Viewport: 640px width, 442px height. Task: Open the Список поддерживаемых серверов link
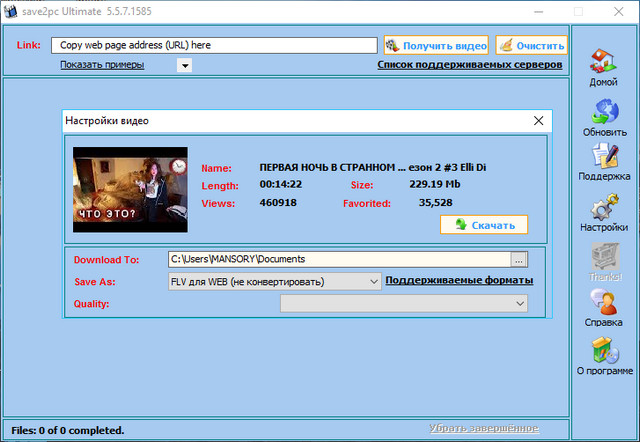click(469, 65)
